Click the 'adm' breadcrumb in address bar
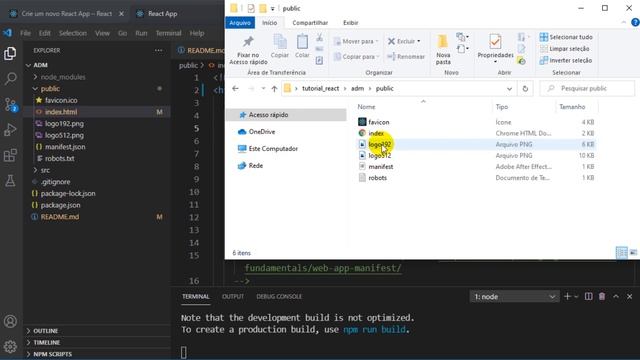640x360 pixels. [x=357, y=89]
